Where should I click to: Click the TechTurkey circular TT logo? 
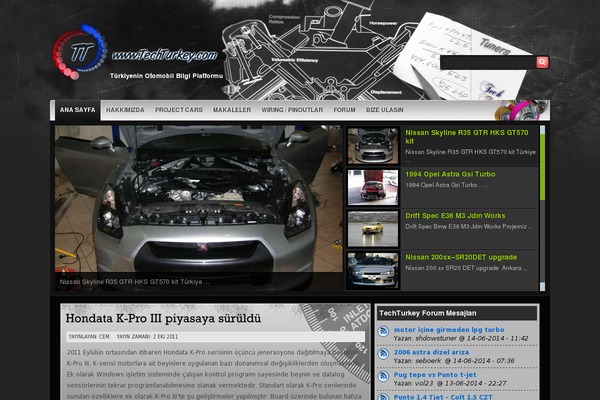click(x=80, y=52)
